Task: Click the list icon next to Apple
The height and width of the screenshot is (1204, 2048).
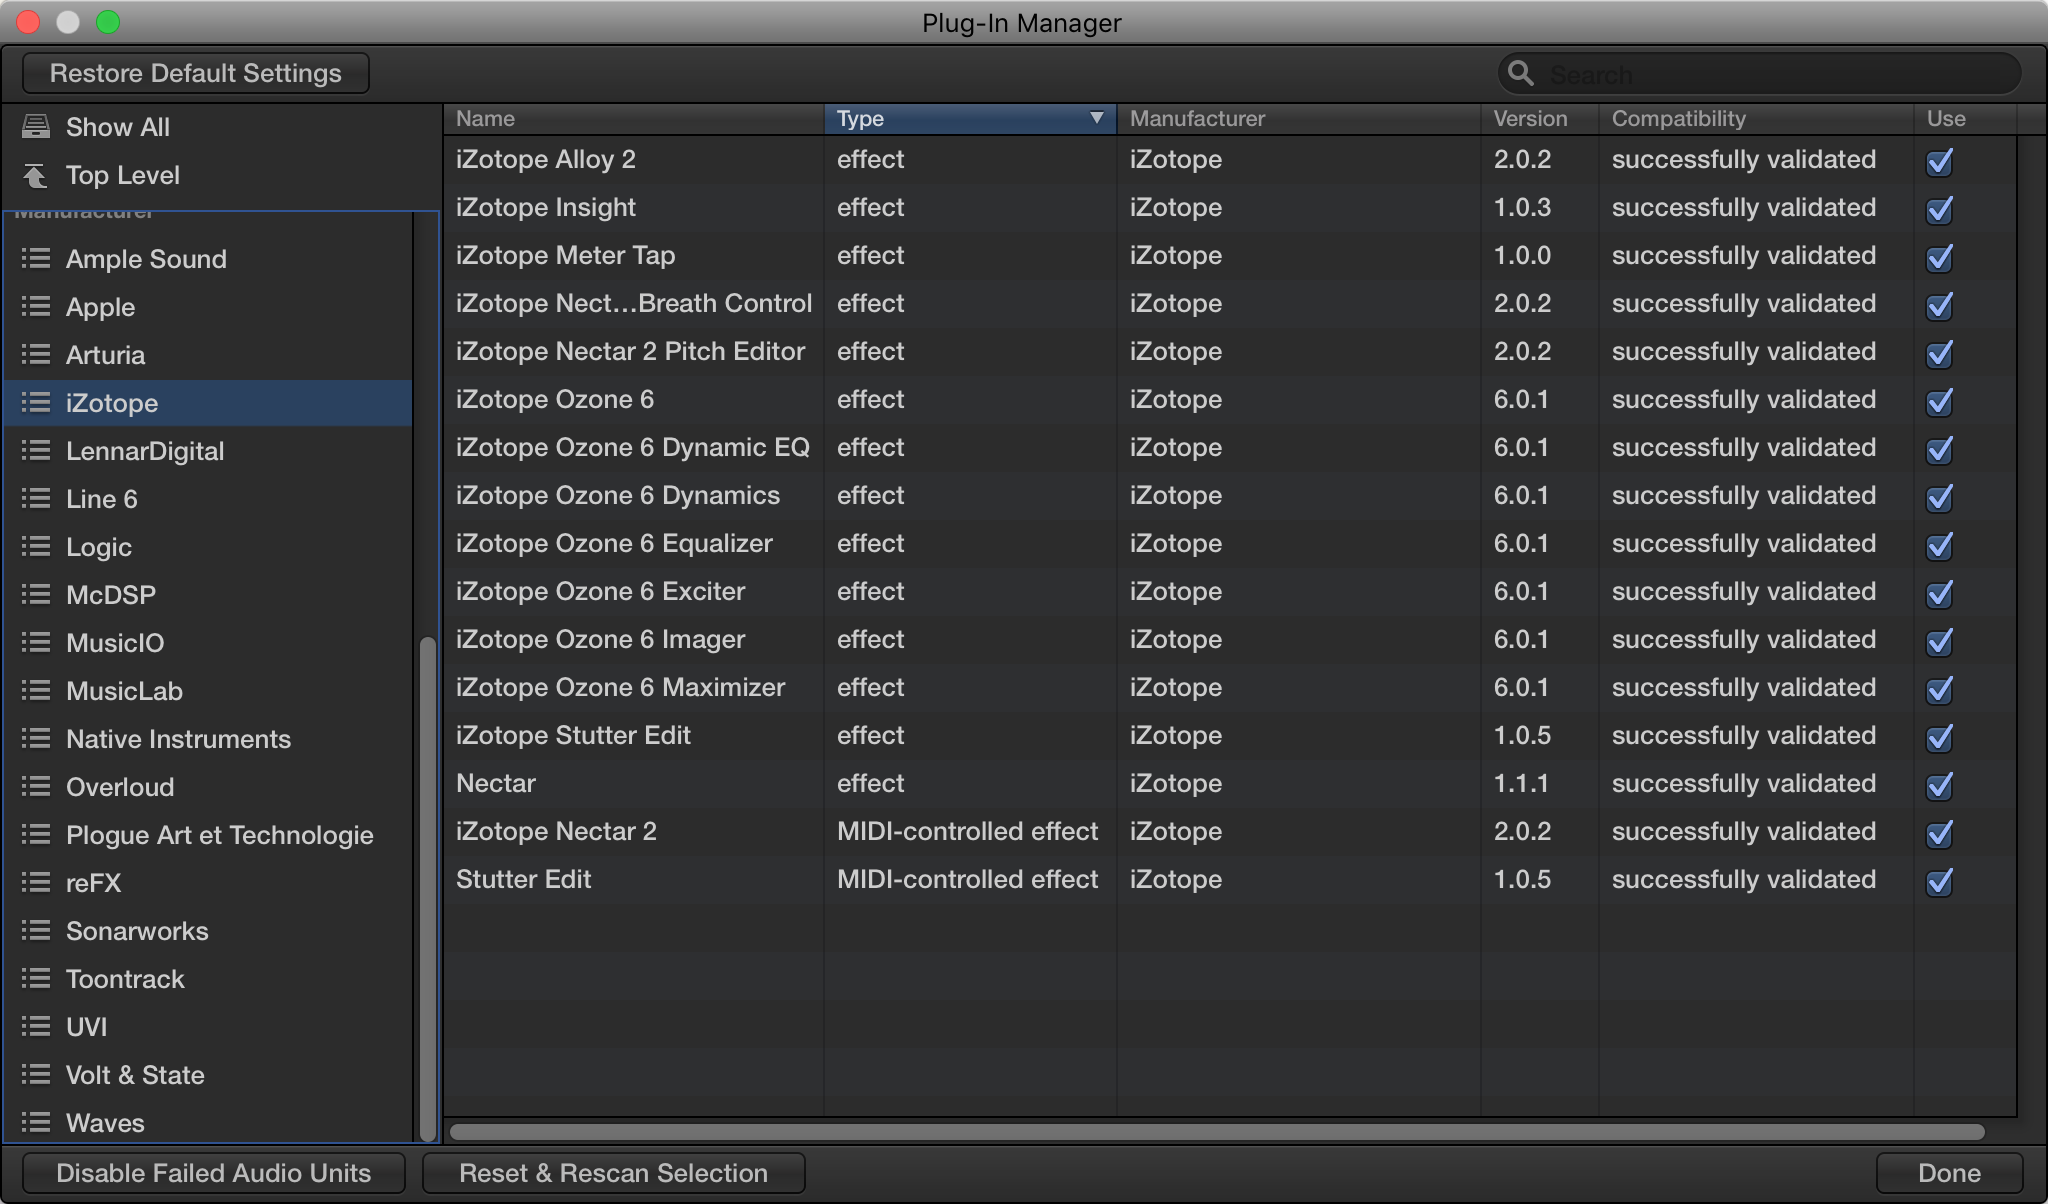Action: pyautogui.click(x=36, y=306)
